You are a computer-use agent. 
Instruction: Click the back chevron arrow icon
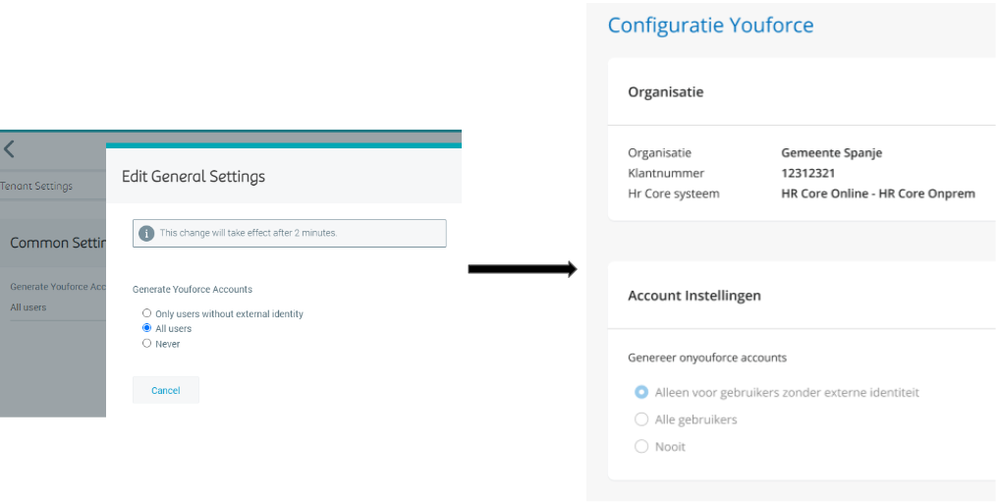click(9, 149)
